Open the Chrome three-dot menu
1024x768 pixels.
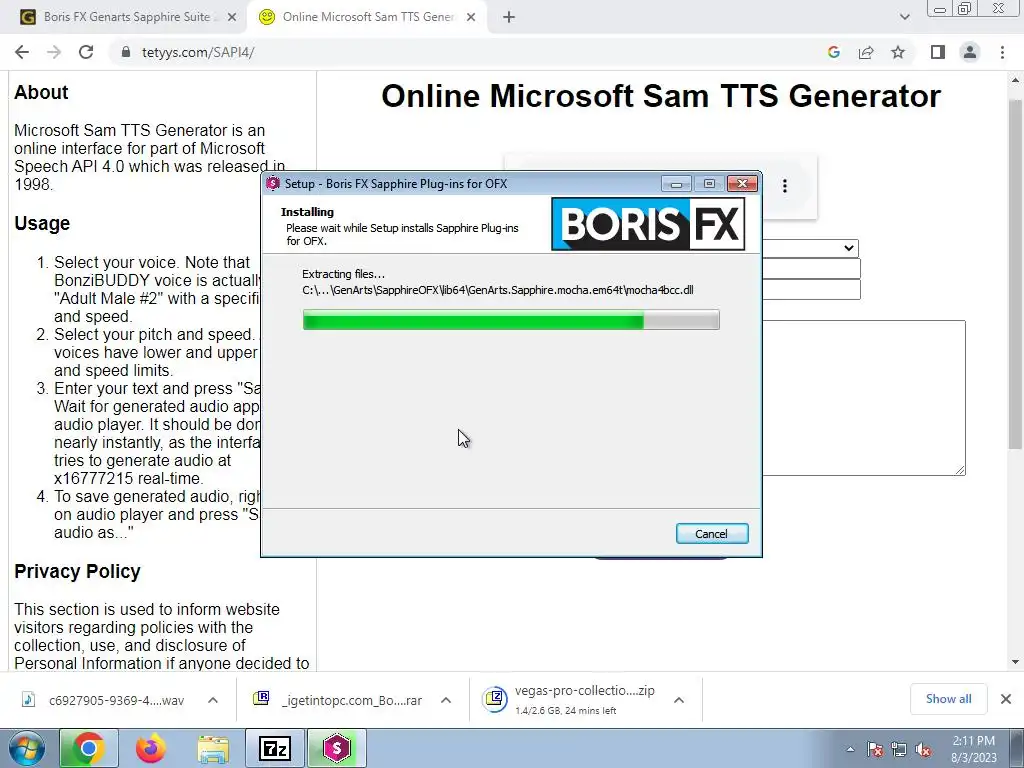point(1002,52)
